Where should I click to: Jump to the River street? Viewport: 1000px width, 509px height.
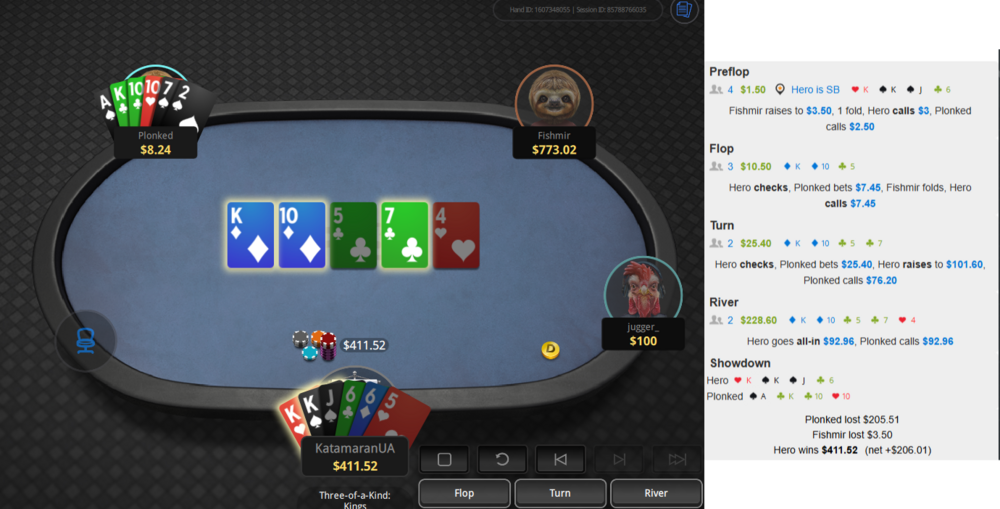click(656, 493)
